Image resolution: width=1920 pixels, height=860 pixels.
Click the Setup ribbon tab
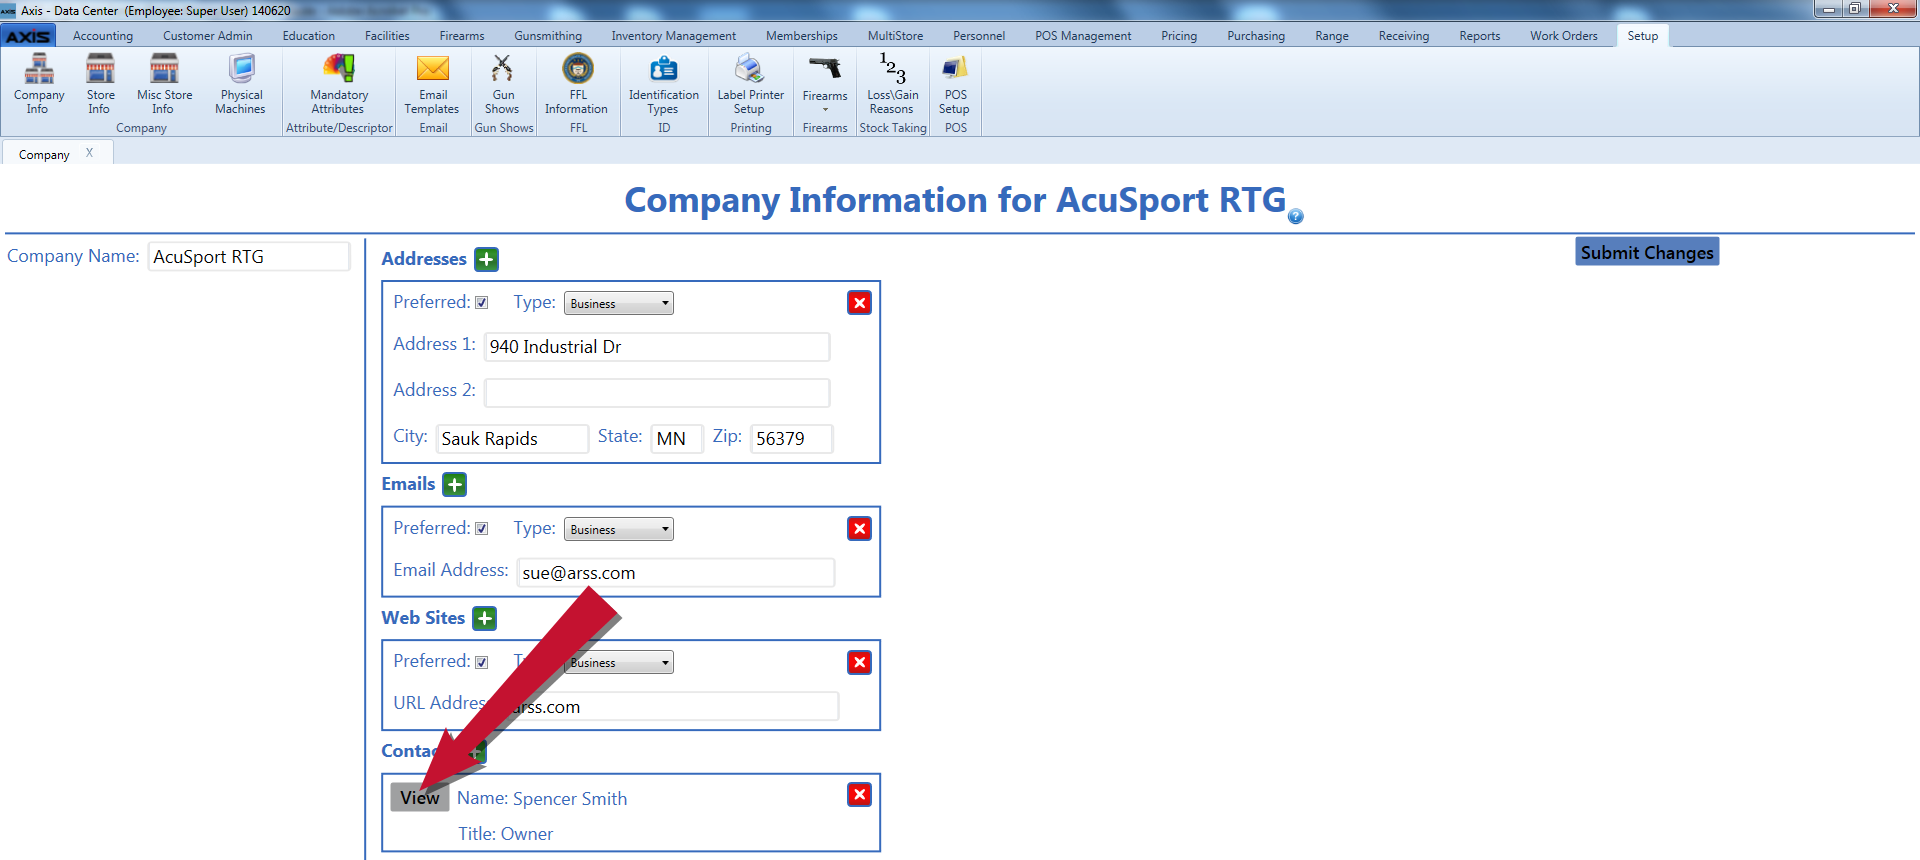pos(1643,36)
